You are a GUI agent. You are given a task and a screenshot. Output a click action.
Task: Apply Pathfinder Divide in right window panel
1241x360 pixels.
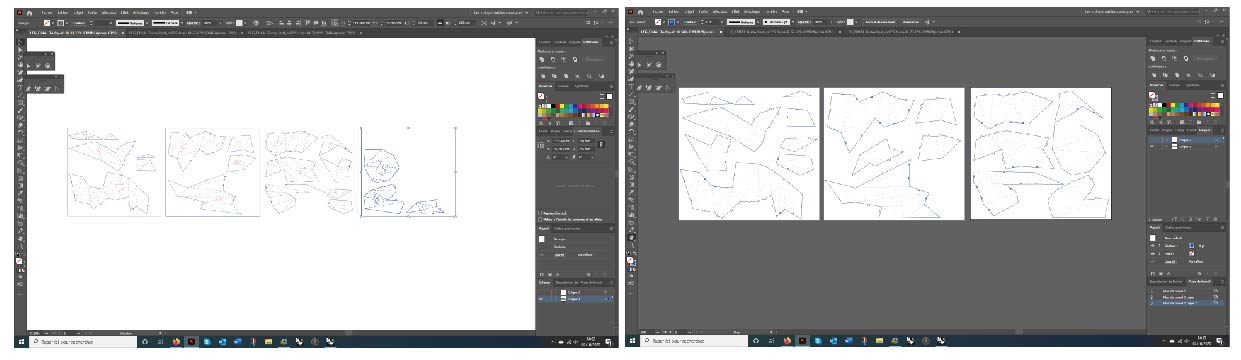(1154, 75)
